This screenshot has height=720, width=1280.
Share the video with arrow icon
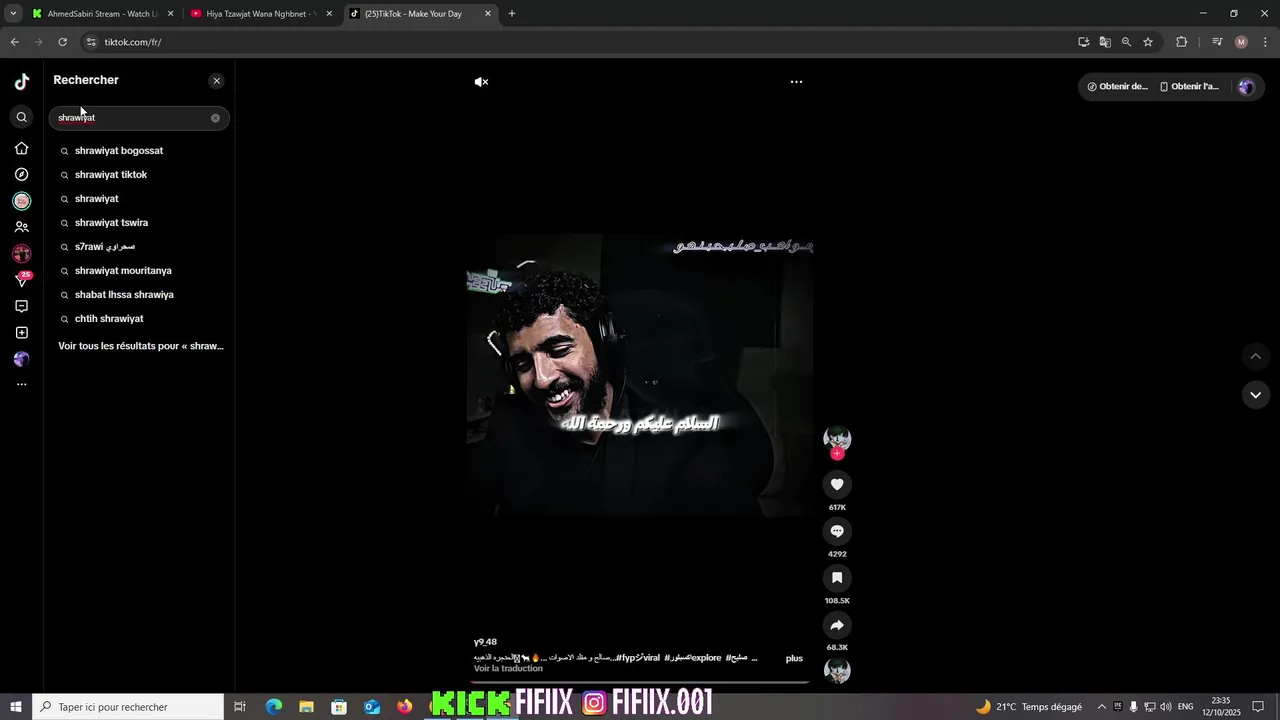(837, 625)
